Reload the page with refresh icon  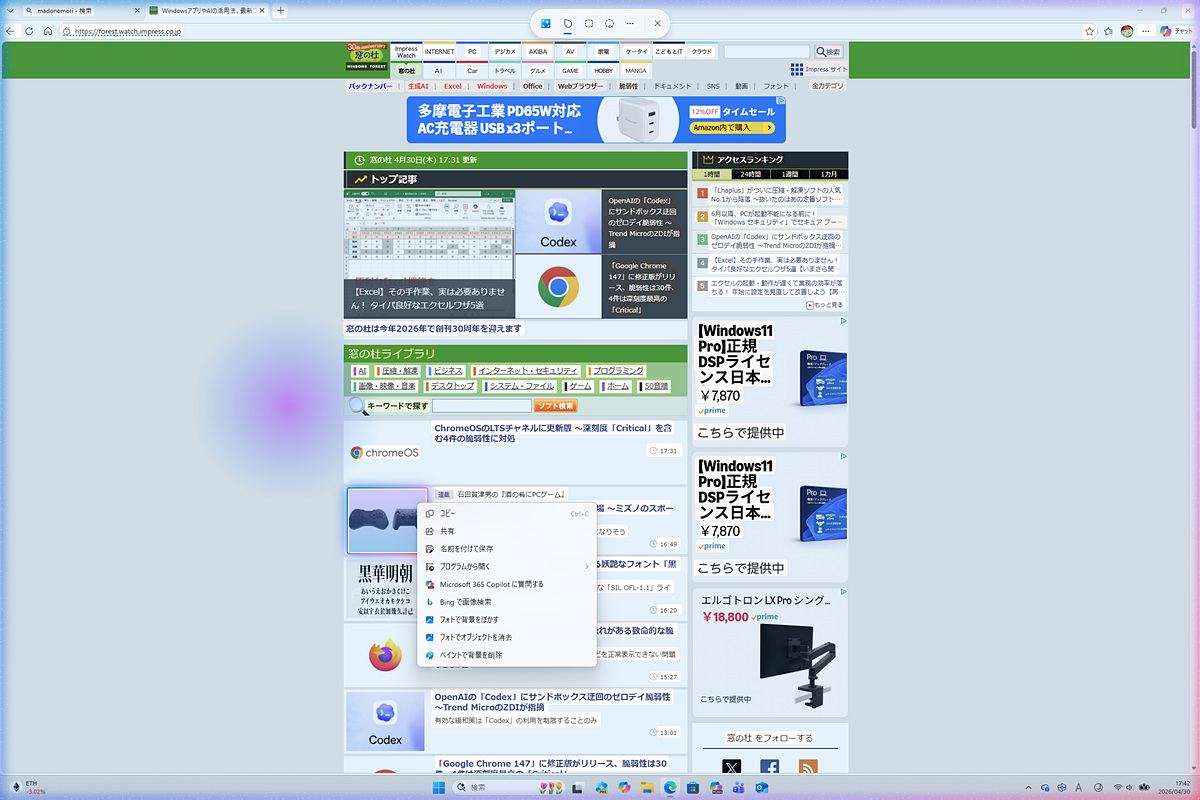pyautogui.click(x=29, y=31)
